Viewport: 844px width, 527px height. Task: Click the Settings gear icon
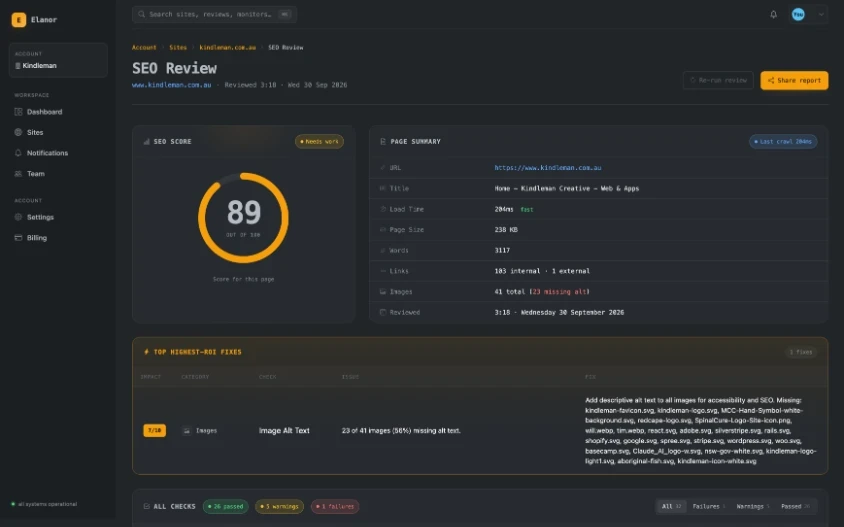tap(18, 217)
